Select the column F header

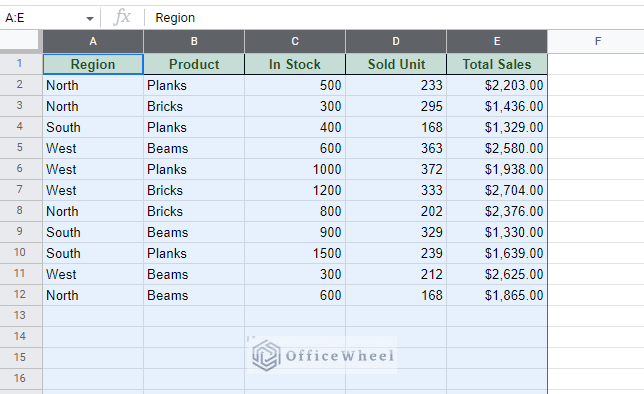(598, 41)
